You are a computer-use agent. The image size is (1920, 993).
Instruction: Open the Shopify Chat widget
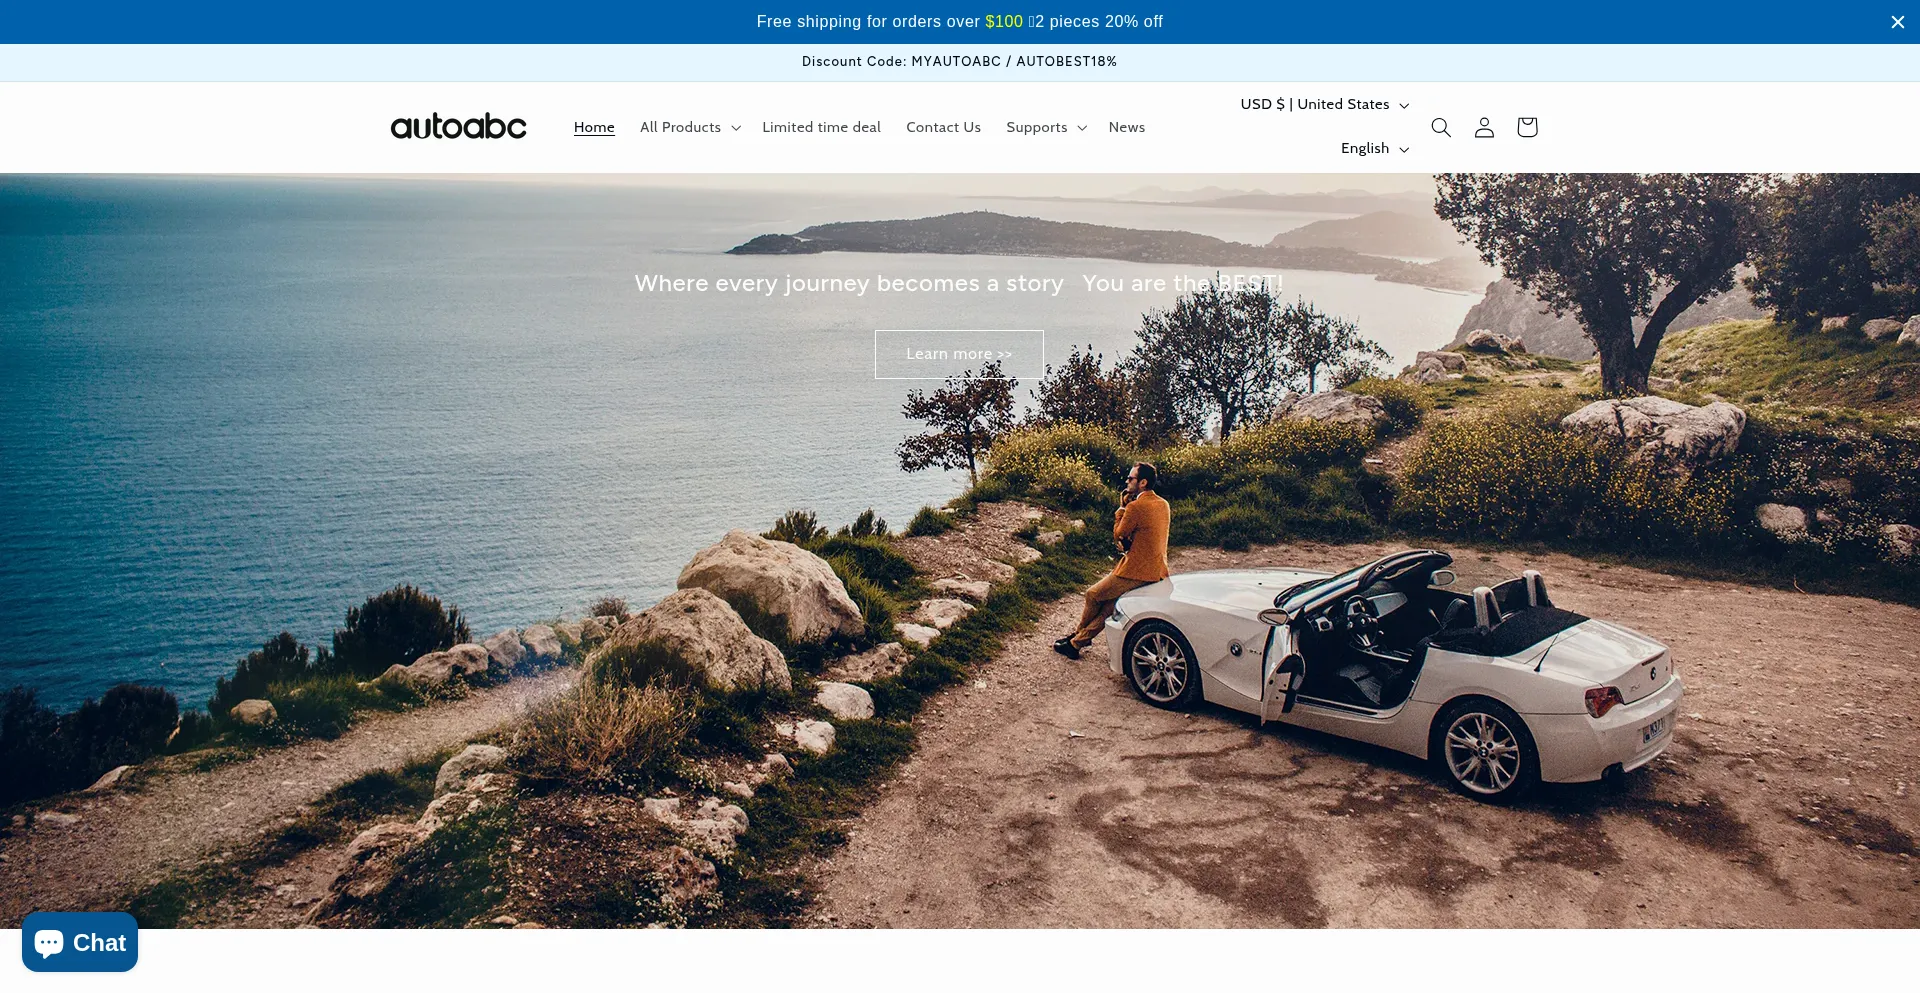tap(80, 942)
